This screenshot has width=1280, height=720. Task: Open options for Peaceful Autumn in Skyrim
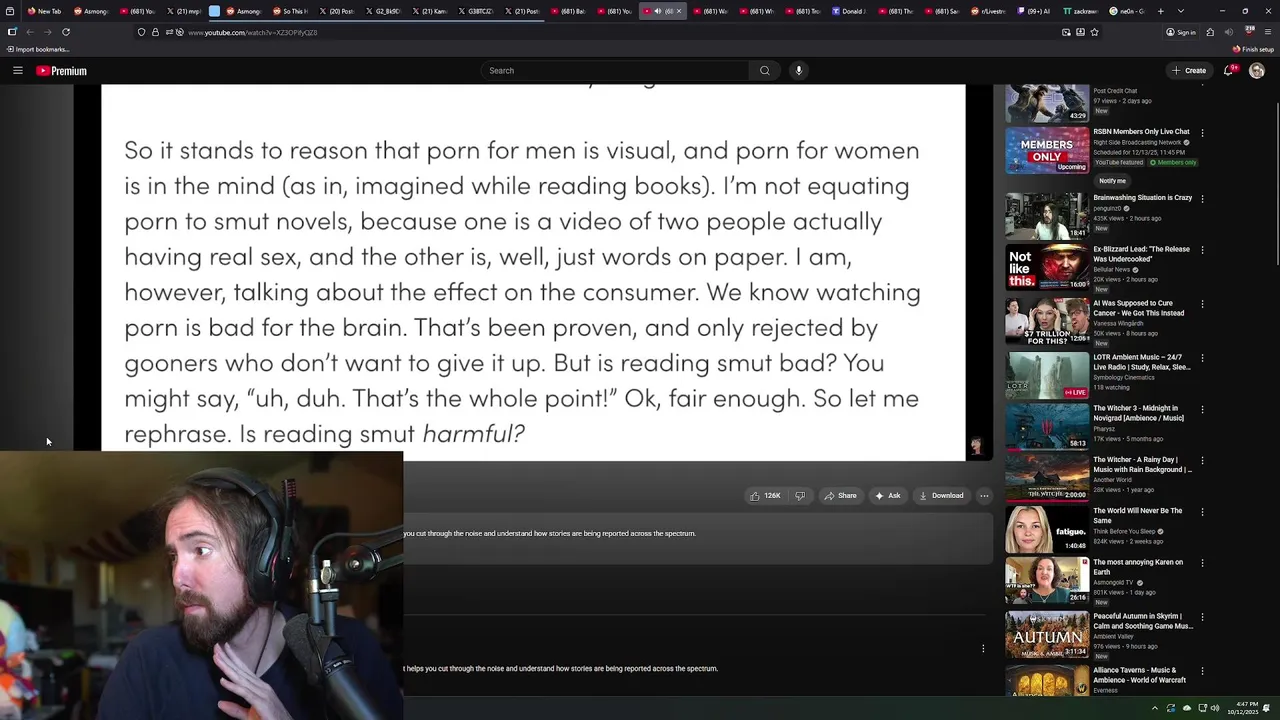pyautogui.click(x=1202, y=617)
